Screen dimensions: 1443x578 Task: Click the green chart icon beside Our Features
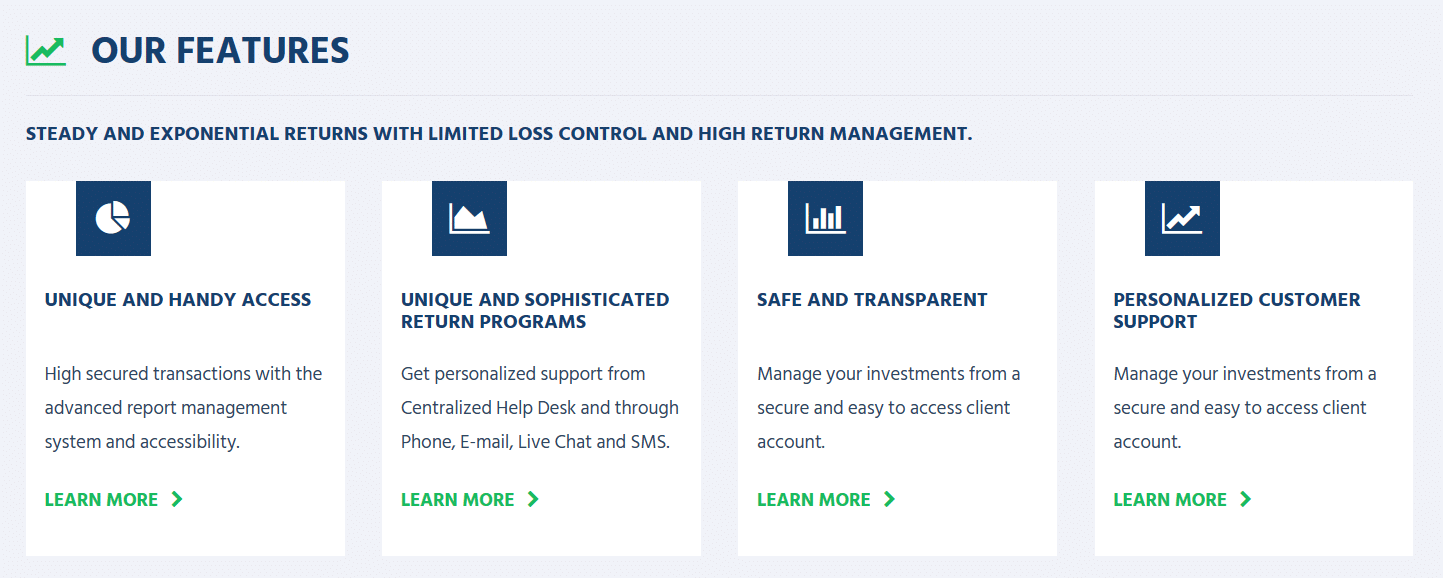[x=46, y=51]
